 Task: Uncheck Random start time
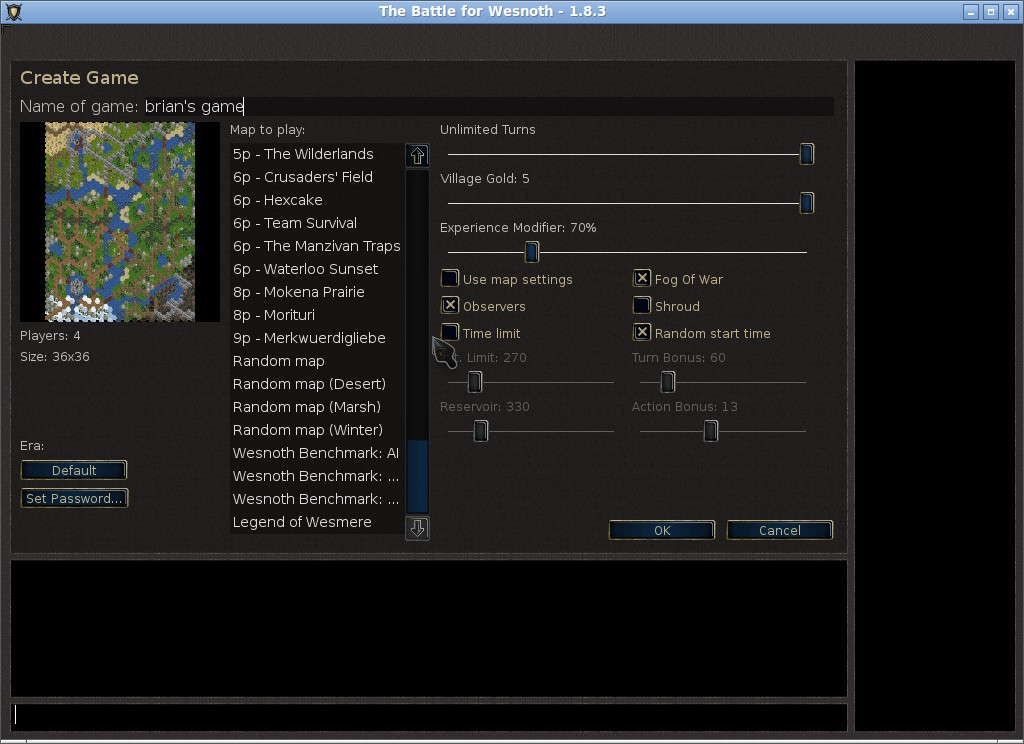641,332
